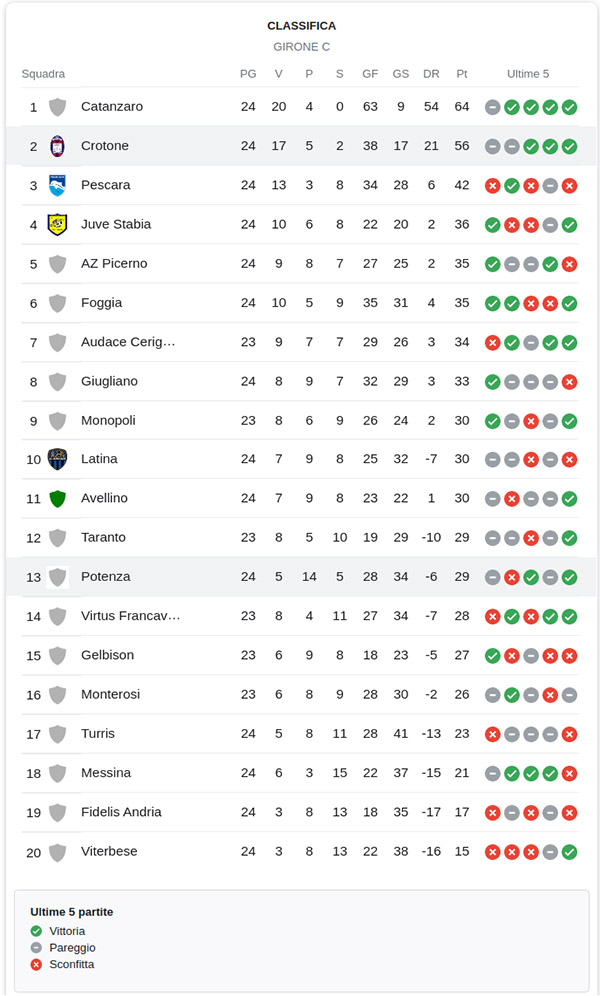
Task: Click the grey Pareggio legend icon
Action: pyautogui.click(x=37, y=948)
